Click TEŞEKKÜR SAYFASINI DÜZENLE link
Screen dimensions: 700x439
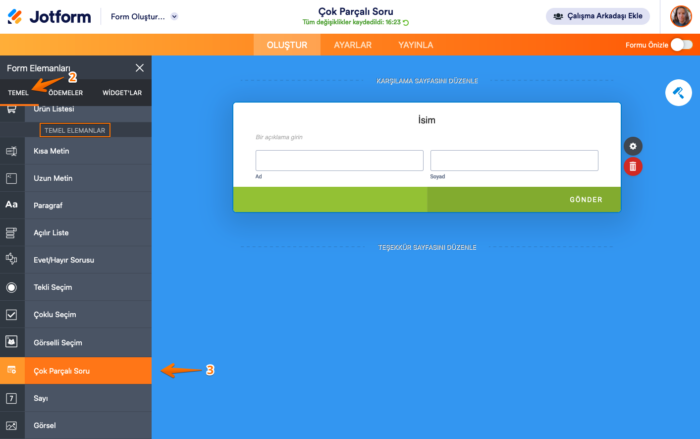(427, 247)
